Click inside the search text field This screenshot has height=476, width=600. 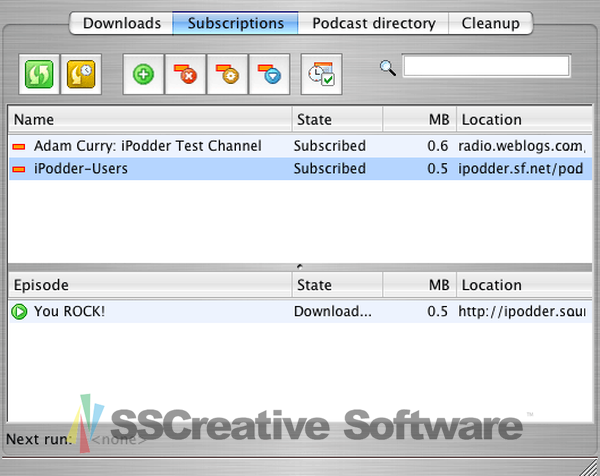click(486, 66)
